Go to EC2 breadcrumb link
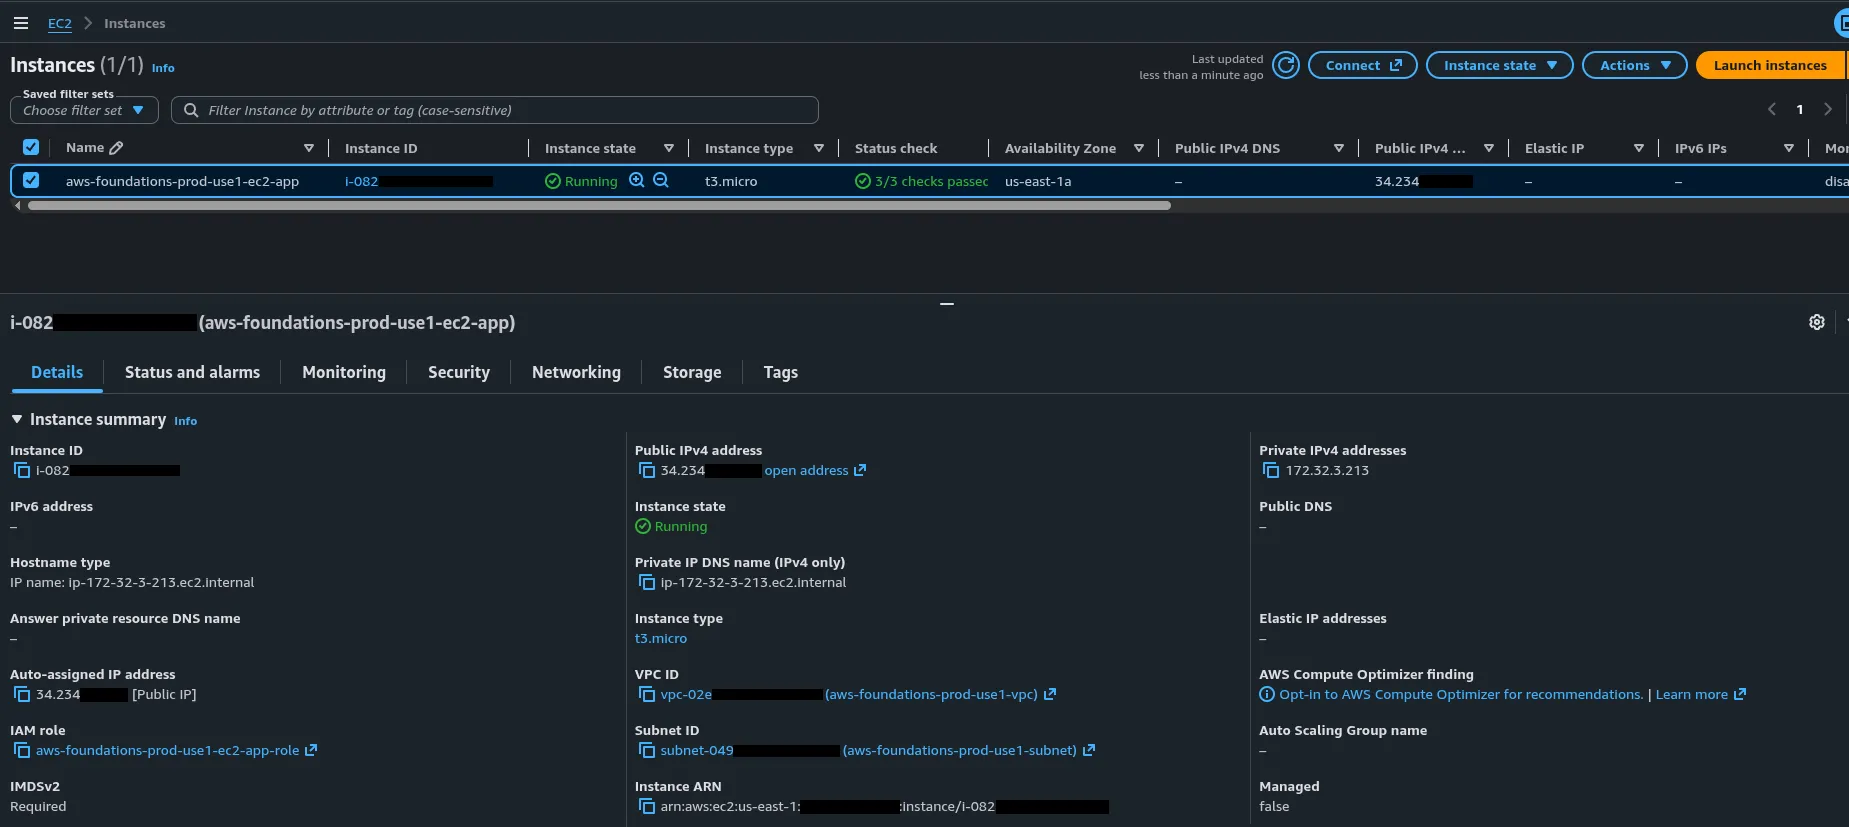The image size is (1849, 827). (x=60, y=23)
